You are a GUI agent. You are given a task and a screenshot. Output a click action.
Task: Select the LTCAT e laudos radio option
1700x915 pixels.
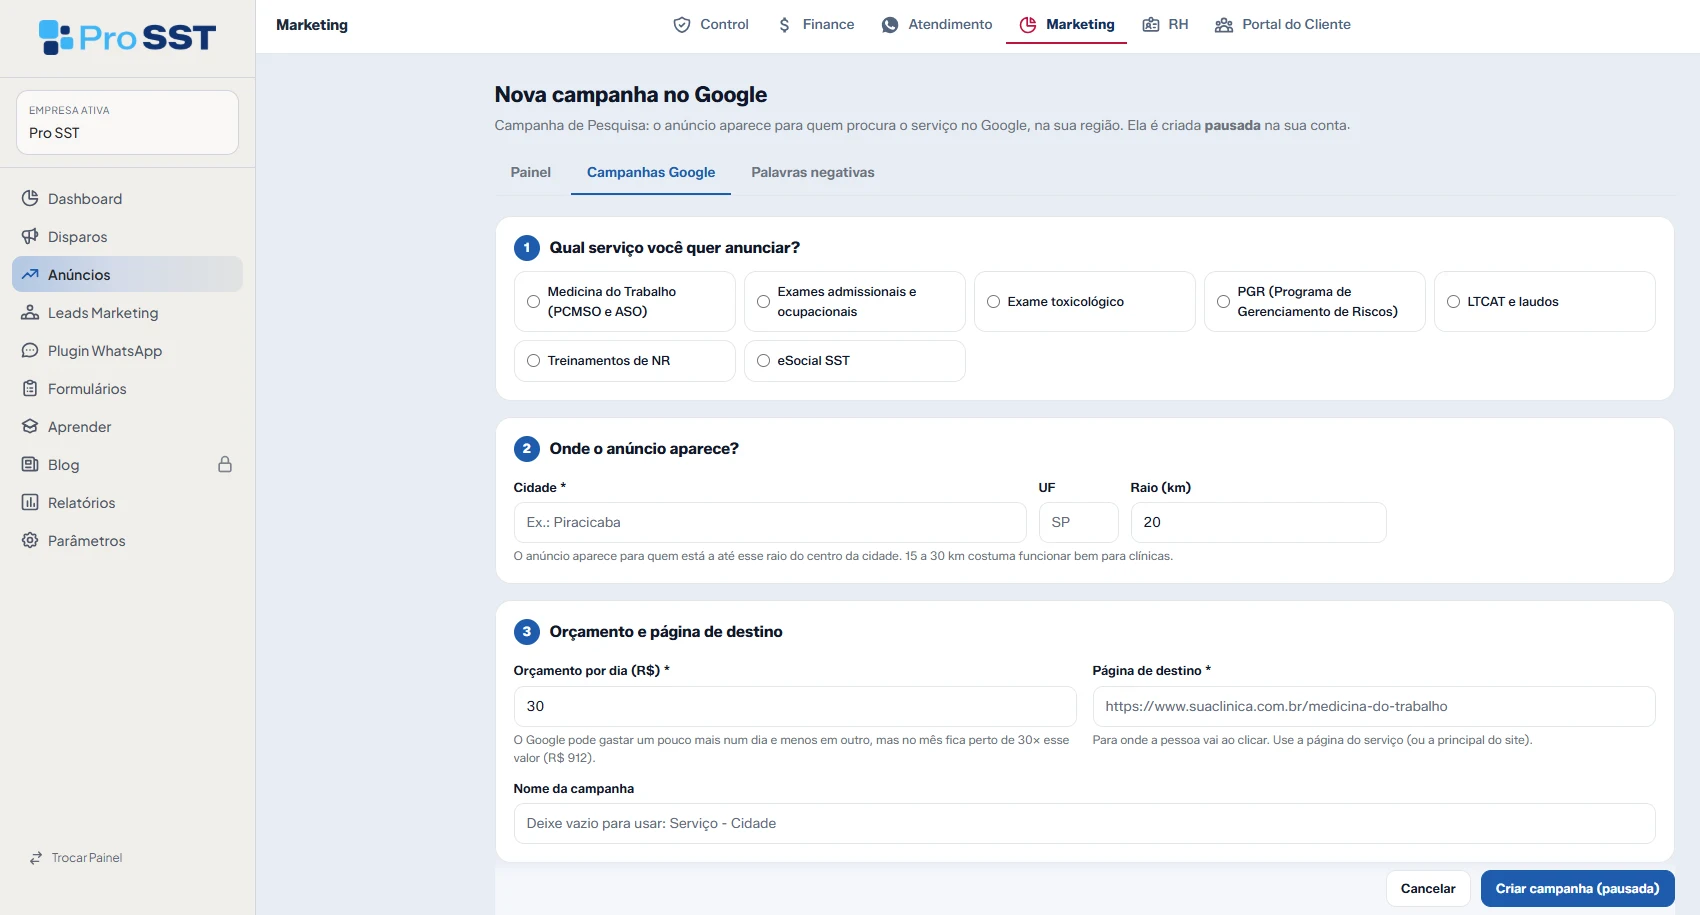[1544, 301]
